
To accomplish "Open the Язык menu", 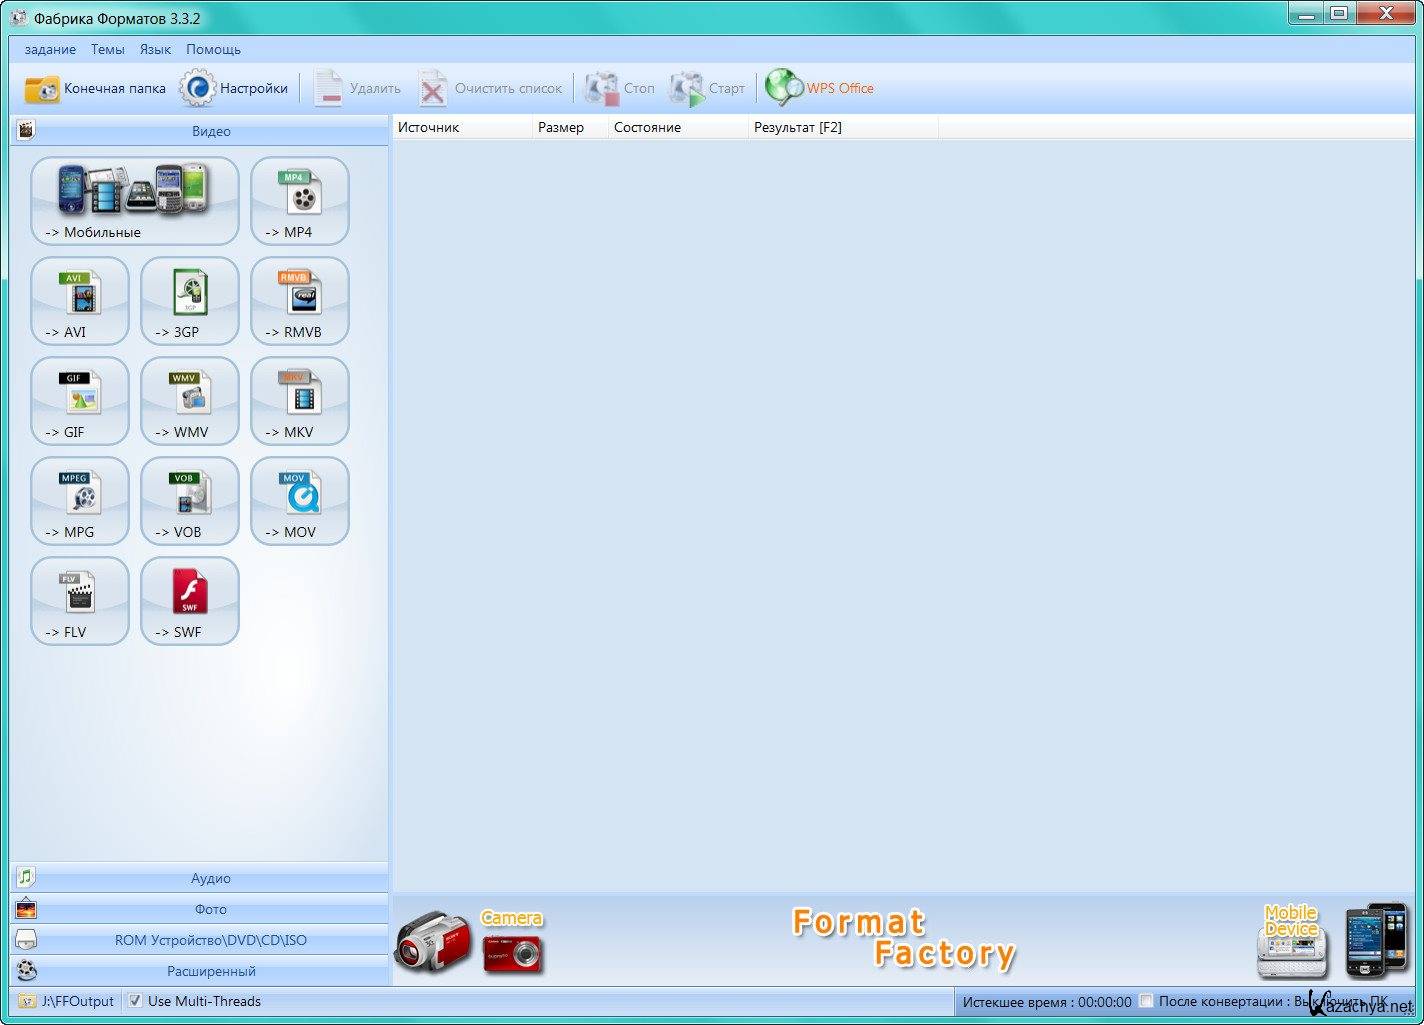I will [x=155, y=49].
